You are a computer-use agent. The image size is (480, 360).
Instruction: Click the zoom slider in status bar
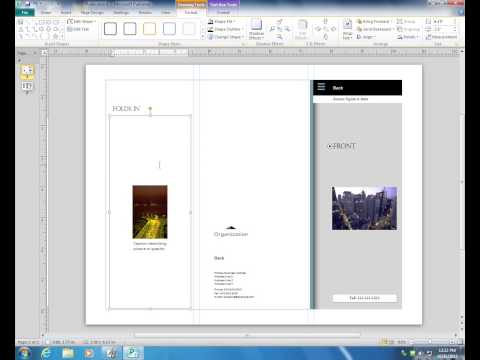click(430, 342)
